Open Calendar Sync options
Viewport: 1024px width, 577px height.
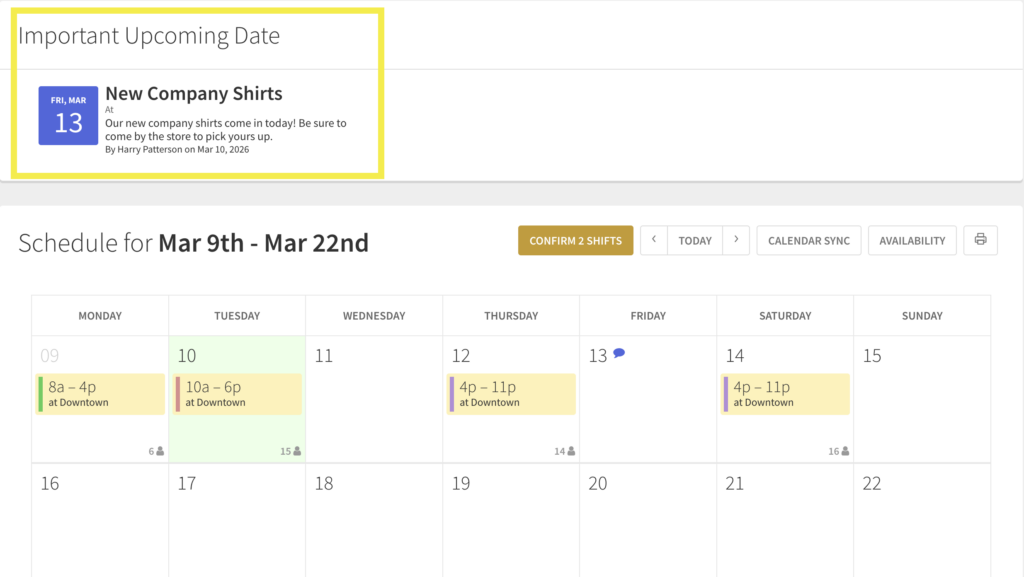tap(809, 240)
